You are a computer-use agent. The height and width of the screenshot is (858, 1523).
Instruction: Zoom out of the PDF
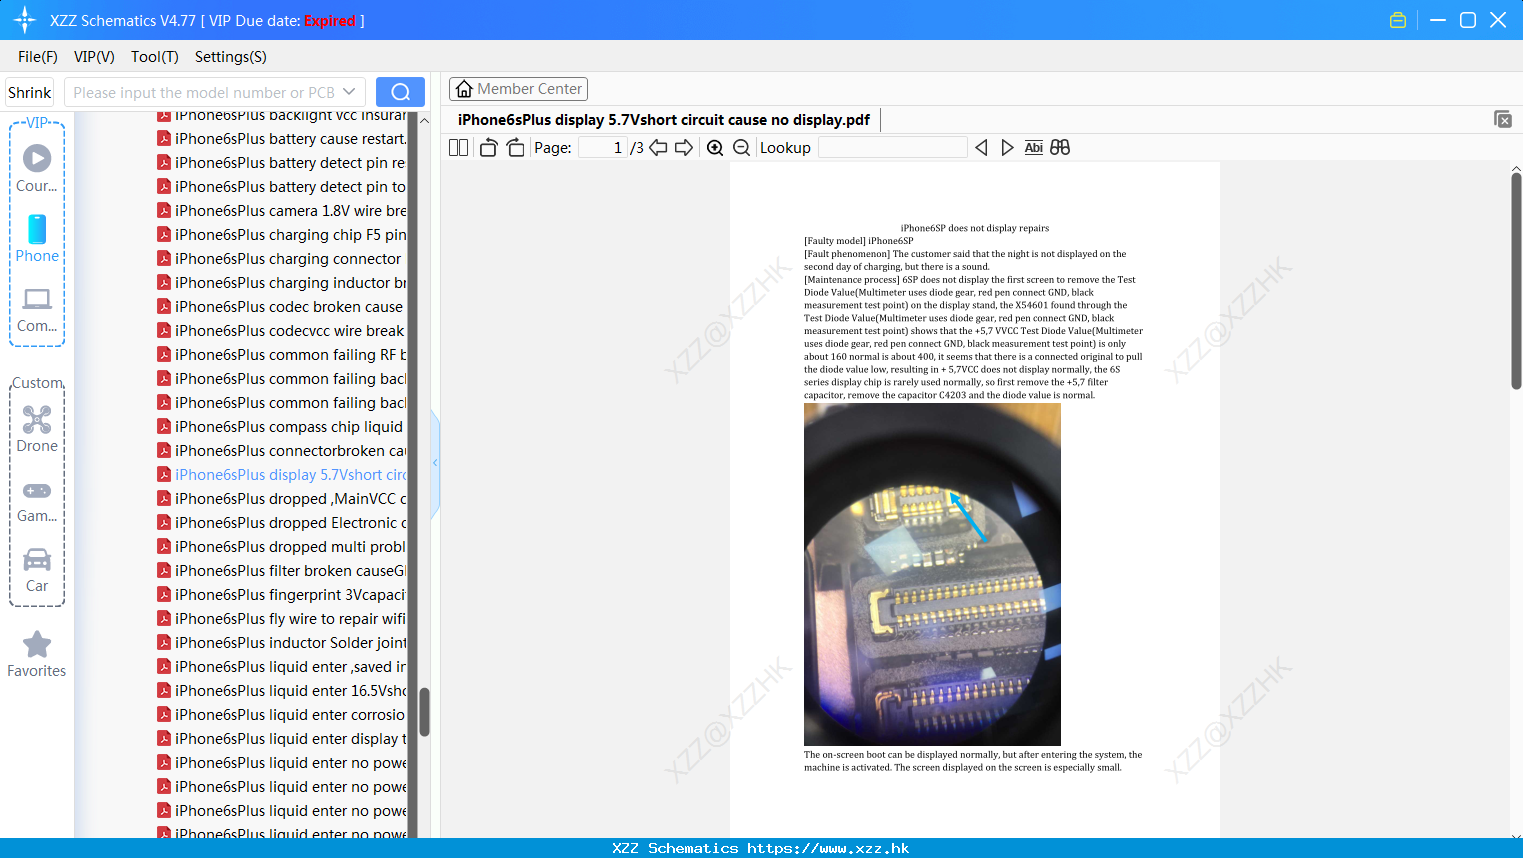(741, 147)
